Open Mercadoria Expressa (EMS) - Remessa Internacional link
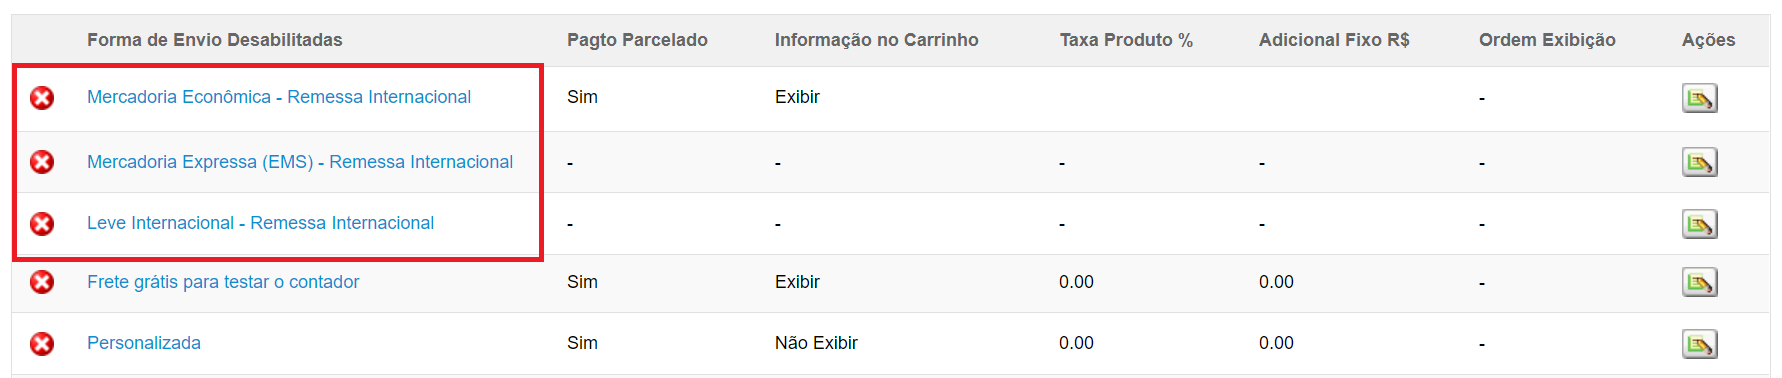 click(x=300, y=162)
